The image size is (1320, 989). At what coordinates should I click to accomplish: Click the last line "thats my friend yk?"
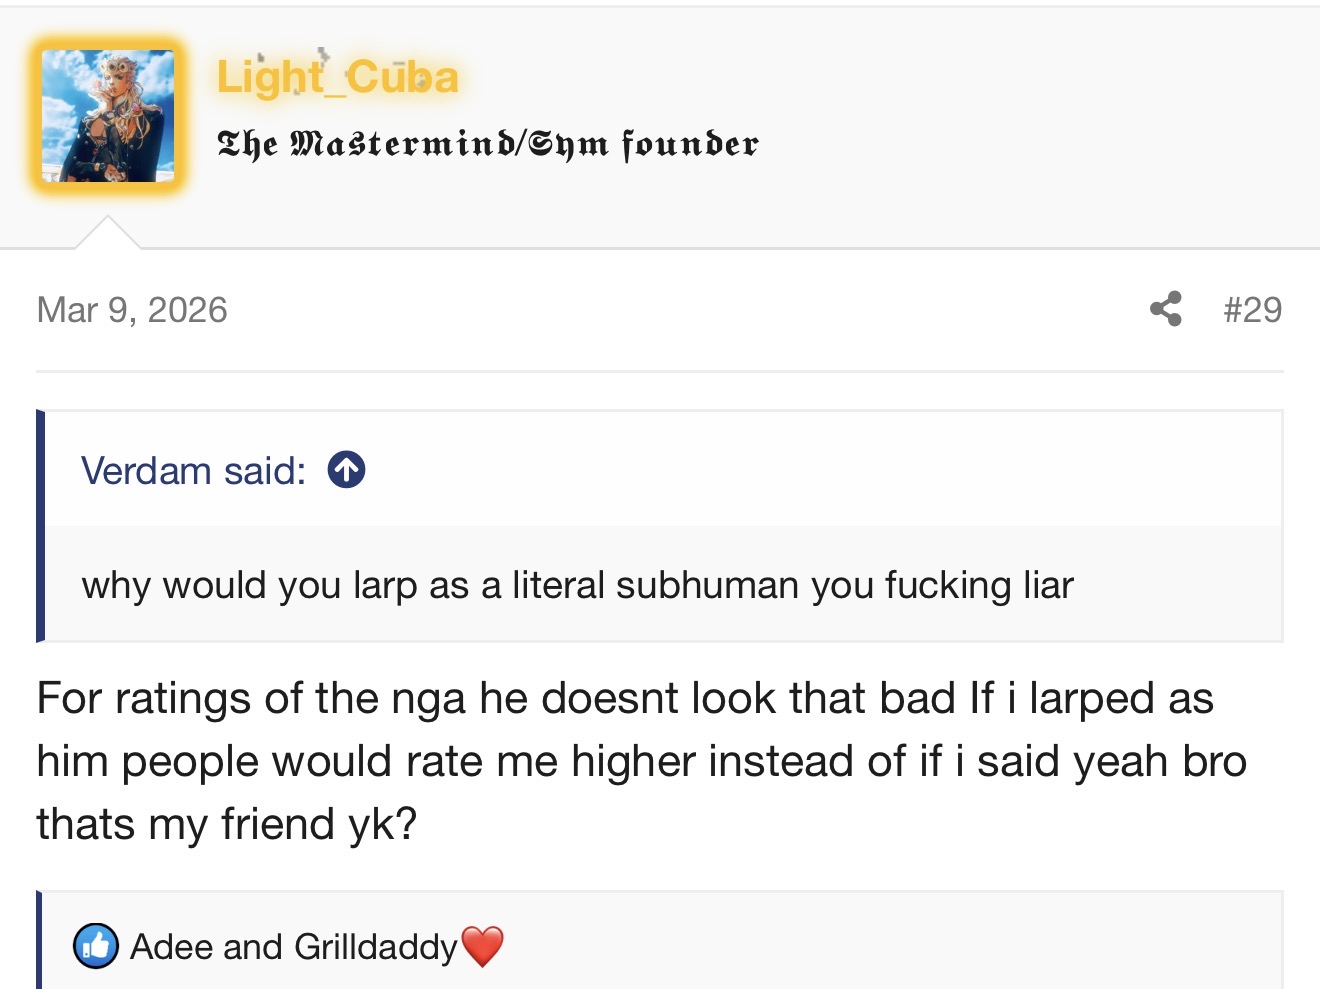click(x=227, y=825)
